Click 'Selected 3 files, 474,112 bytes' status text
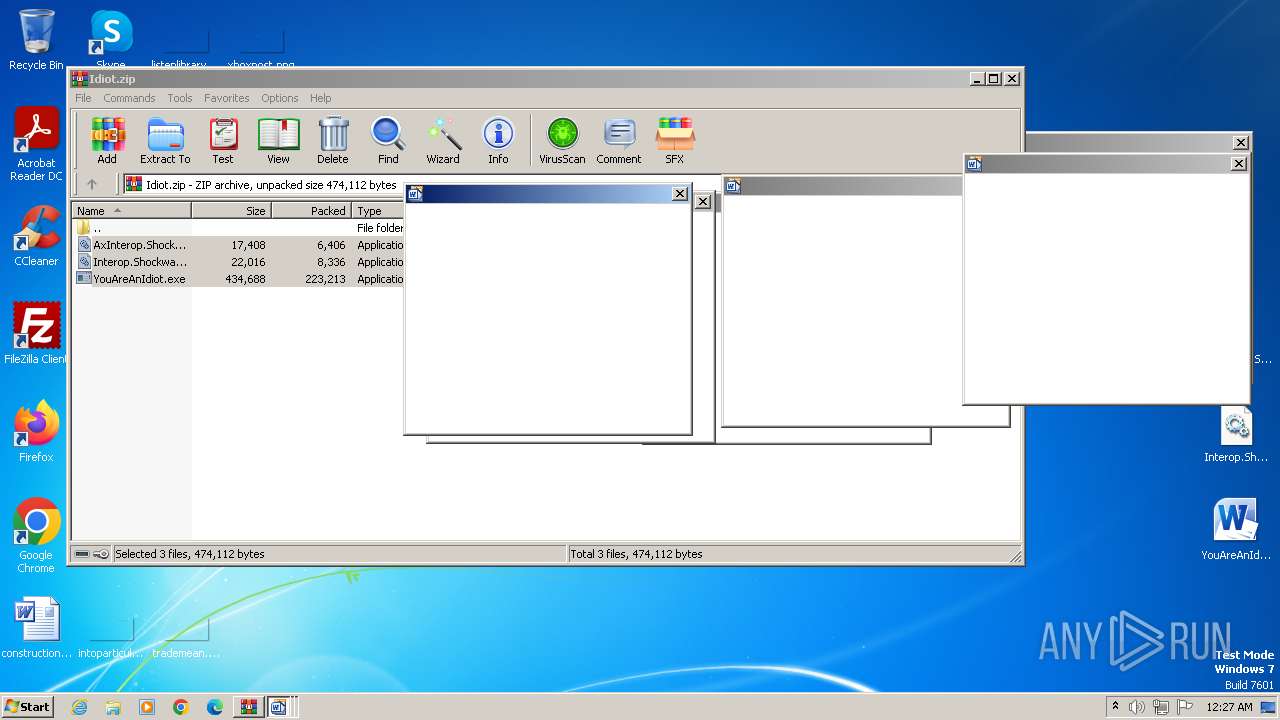Viewport: 1280px width, 720px height. pos(190,554)
